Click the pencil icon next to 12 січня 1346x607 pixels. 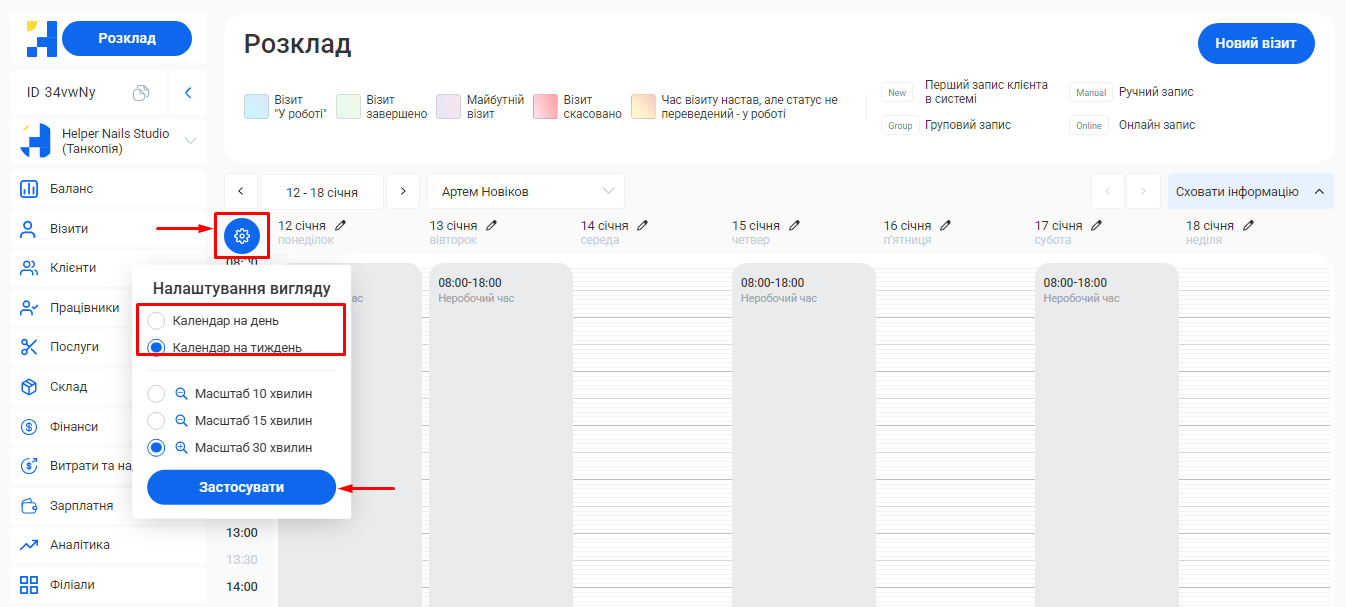(340, 226)
